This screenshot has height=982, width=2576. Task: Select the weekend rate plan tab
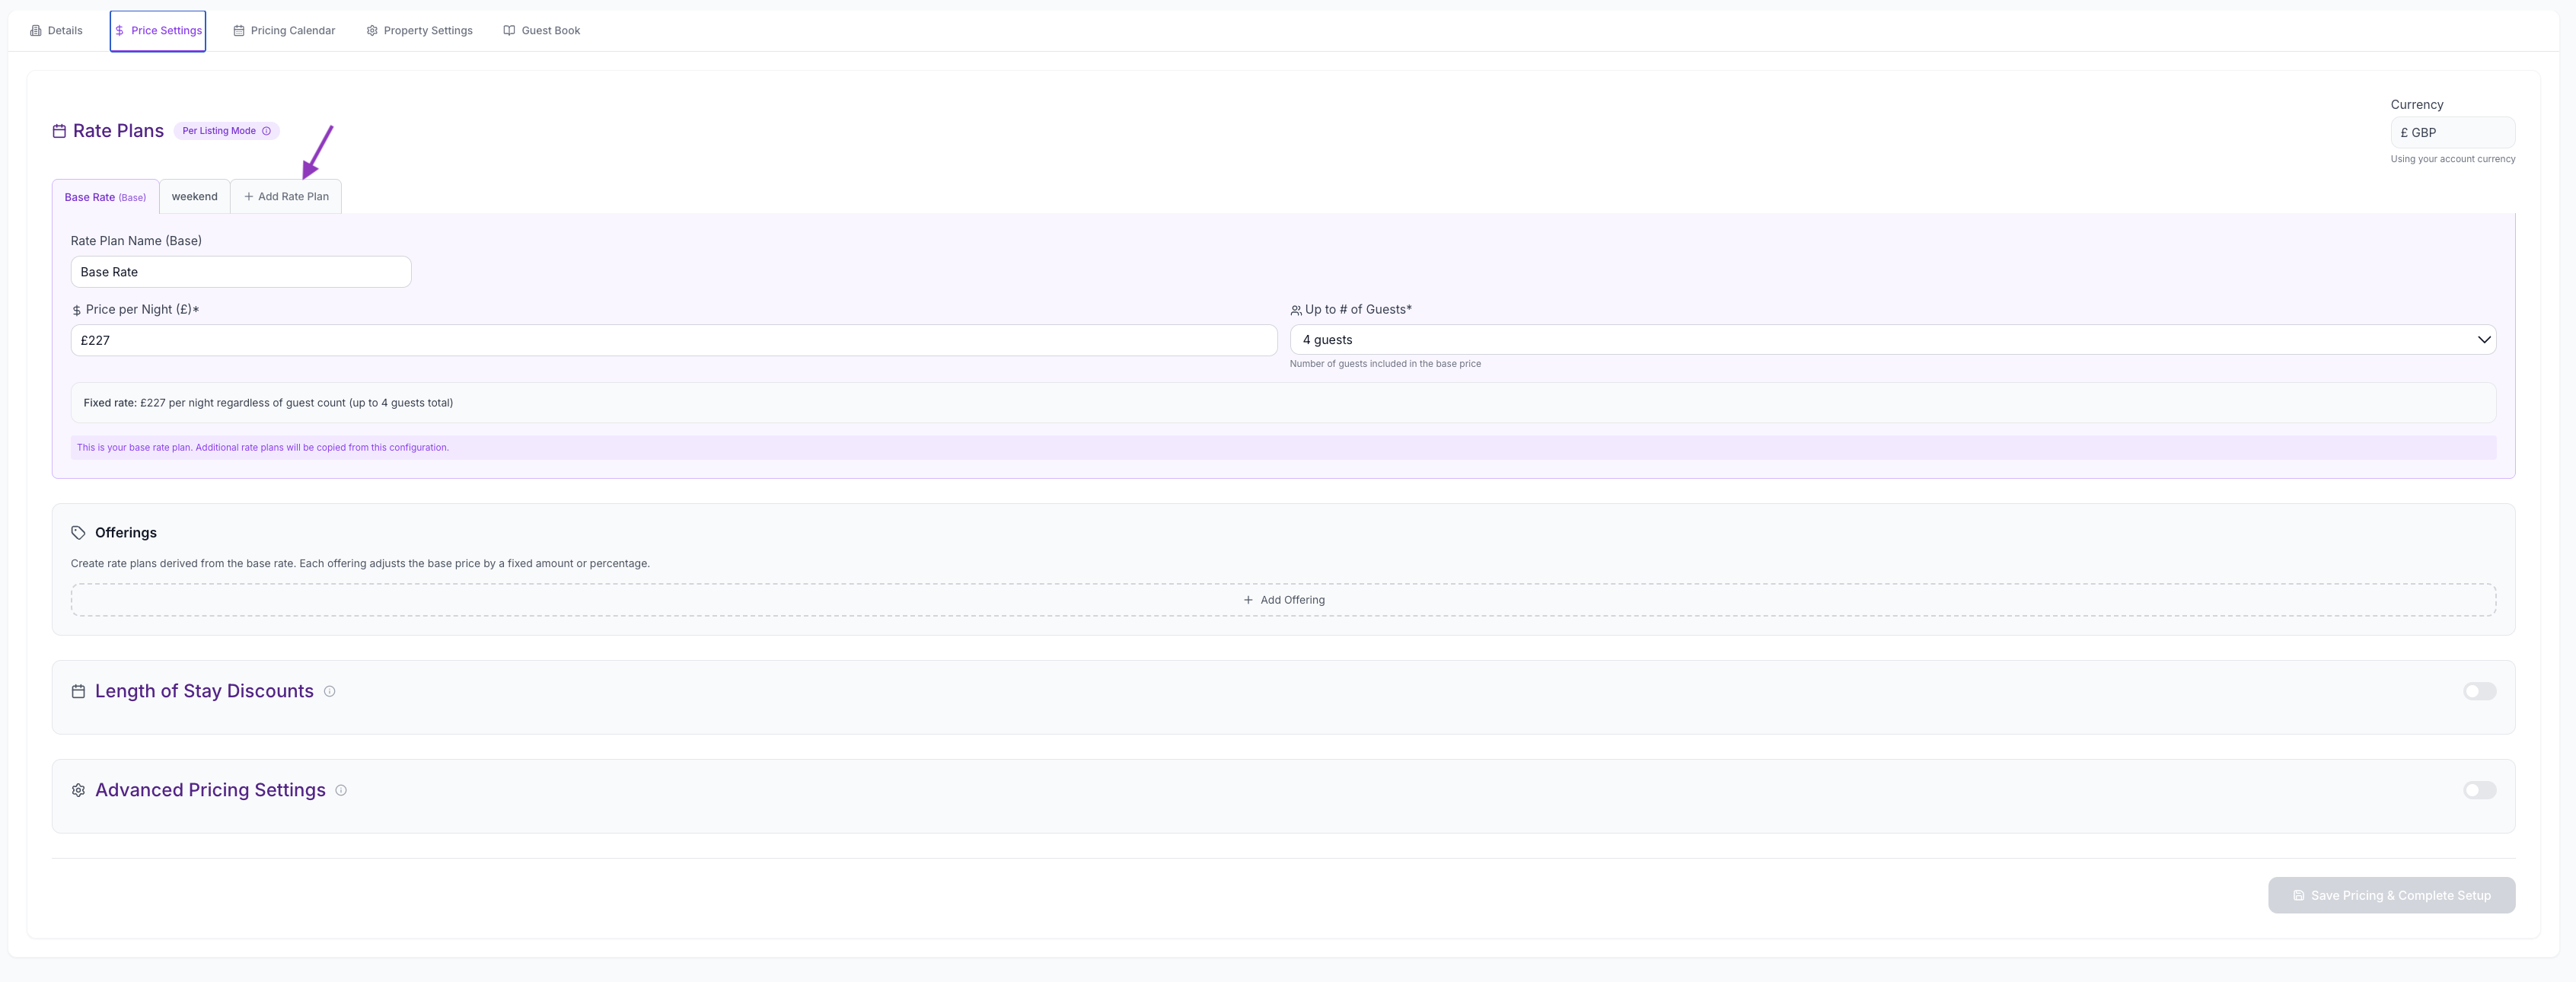[x=194, y=197]
